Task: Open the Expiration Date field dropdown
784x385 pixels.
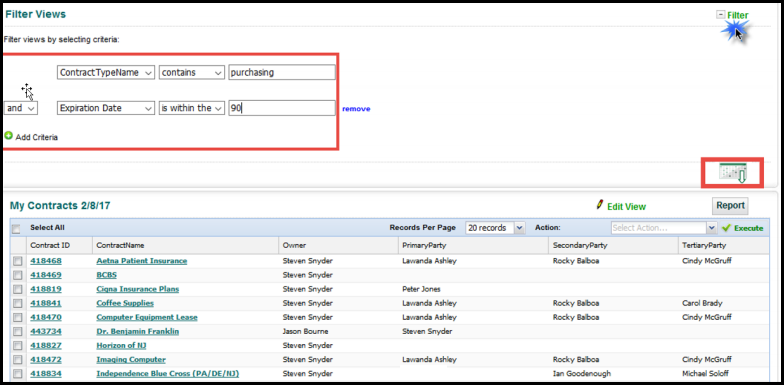Action: (x=106, y=108)
